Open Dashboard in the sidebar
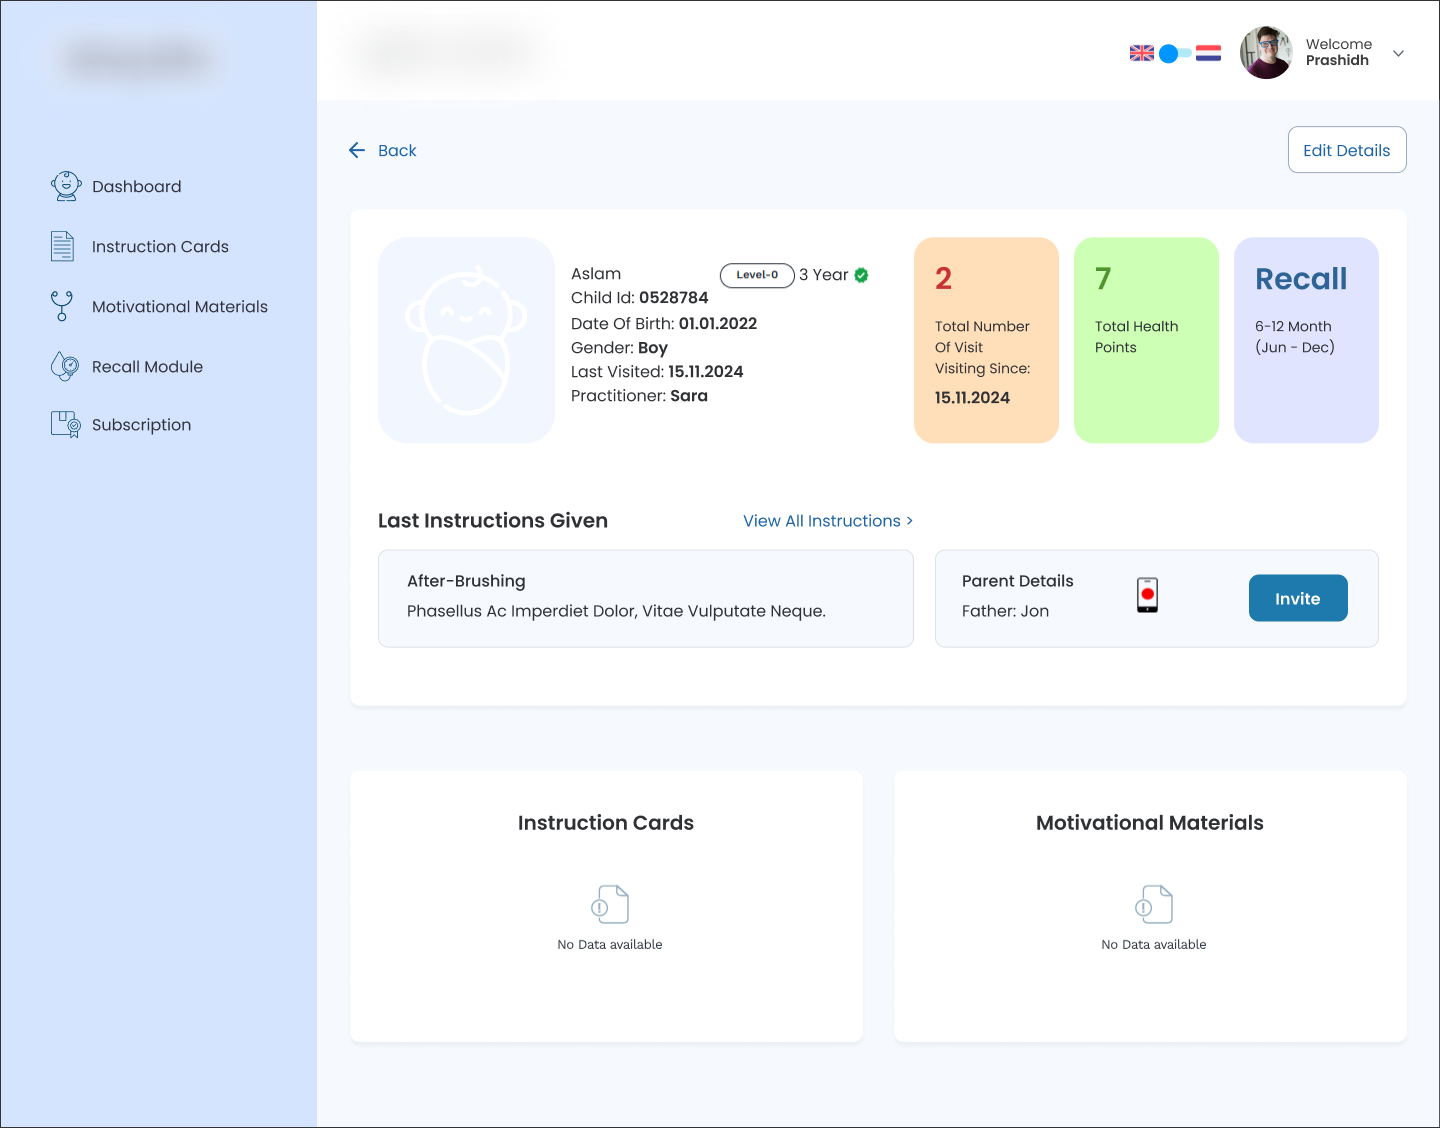1440x1128 pixels. (x=137, y=186)
